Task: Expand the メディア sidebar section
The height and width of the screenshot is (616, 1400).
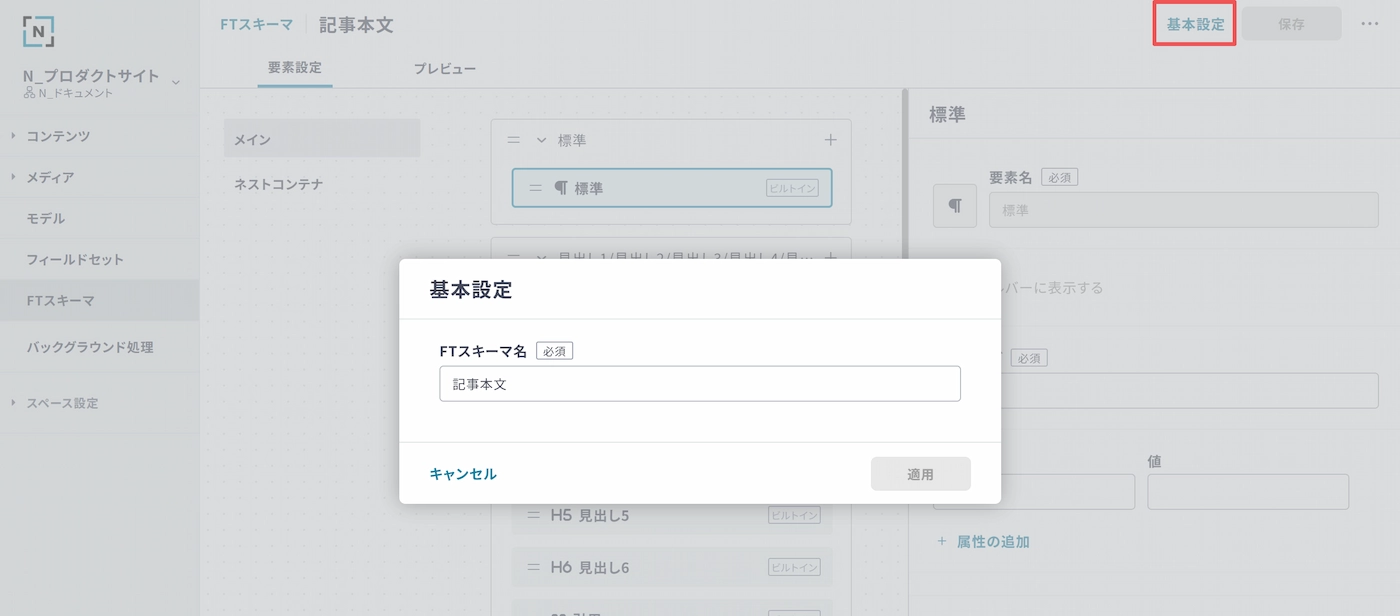Action: pyautogui.click(x=50, y=177)
